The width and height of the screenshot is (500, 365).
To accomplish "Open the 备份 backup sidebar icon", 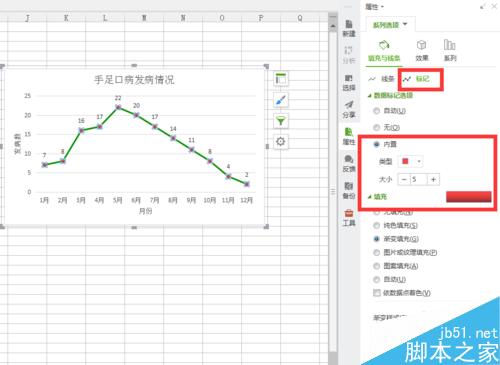I will click(x=349, y=190).
